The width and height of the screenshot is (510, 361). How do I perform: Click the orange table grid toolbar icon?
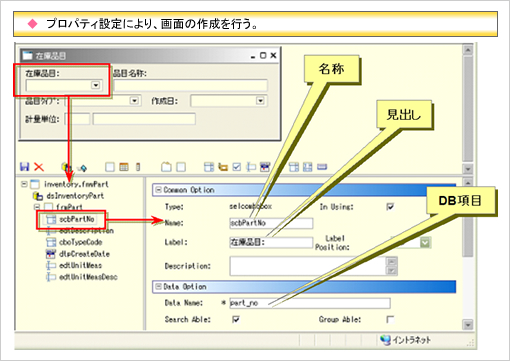coord(124,167)
